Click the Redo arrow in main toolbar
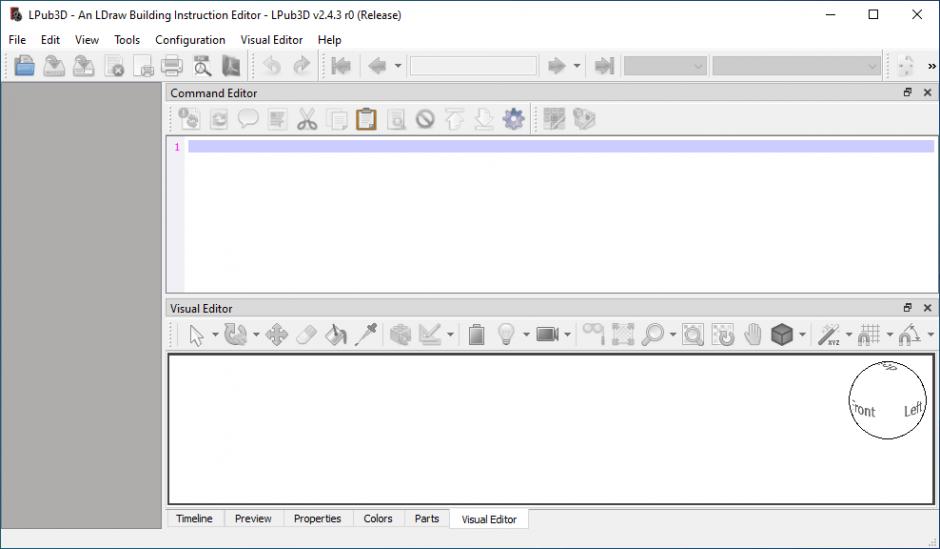This screenshot has height=549, width=940. point(302,65)
